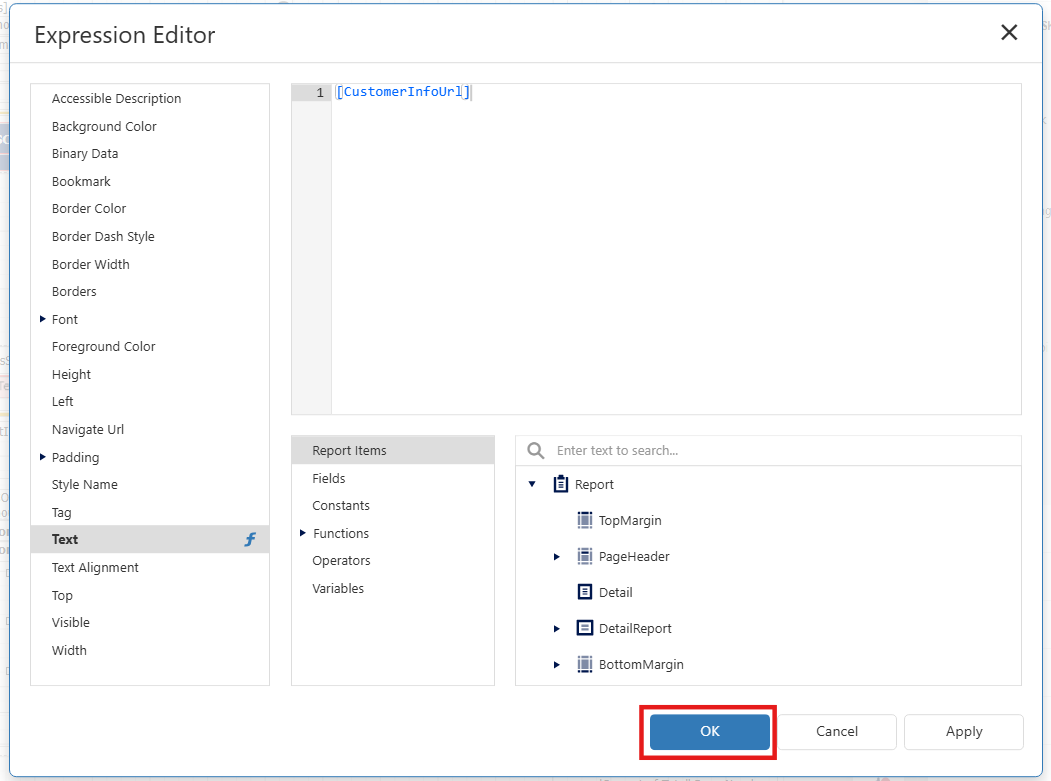
Task: Expand the PageHeader tree node
Action: (x=557, y=556)
